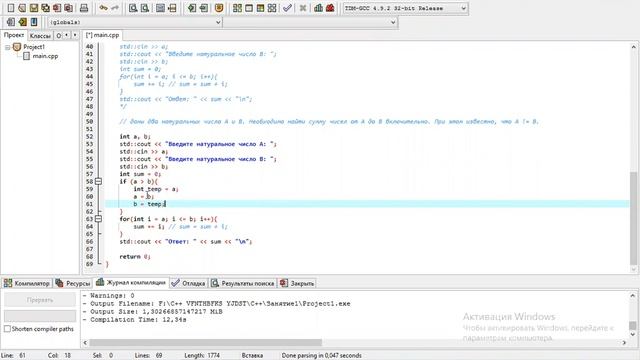The height and width of the screenshot is (360, 640).
Task: Open the empty member function dropdown
Action: click(393, 22)
